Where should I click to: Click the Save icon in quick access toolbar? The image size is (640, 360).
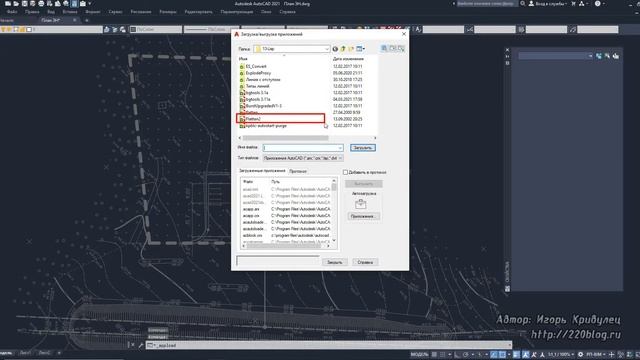pyautogui.click(x=24, y=4)
